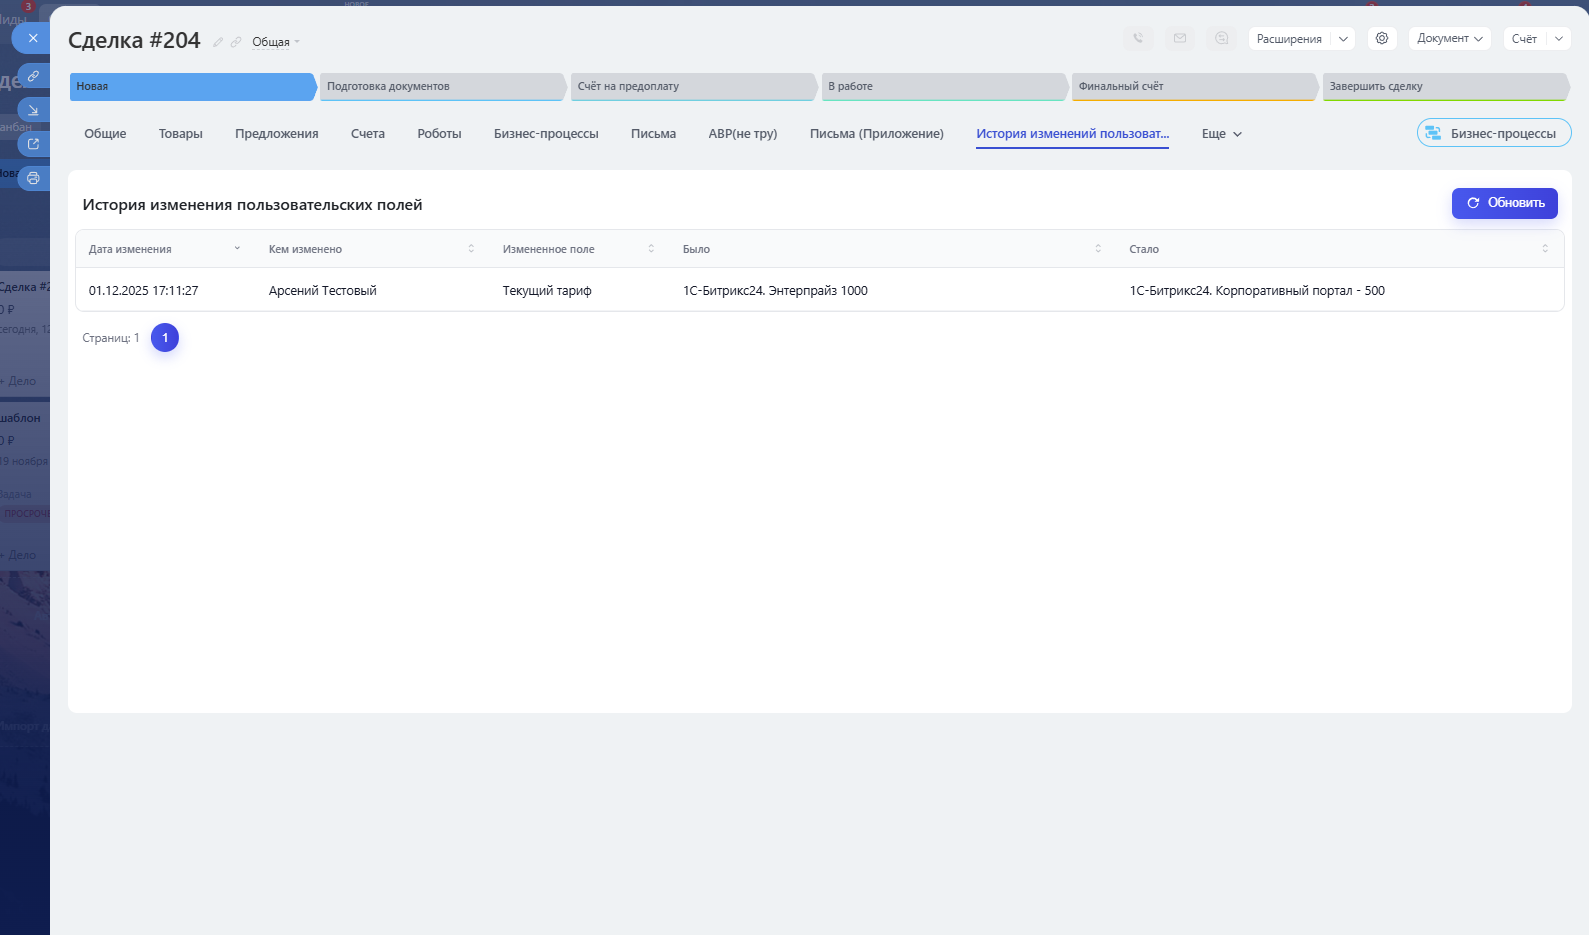Switch to the Товары tab
The height and width of the screenshot is (935, 1589).
pyautogui.click(x=180, y=134)
